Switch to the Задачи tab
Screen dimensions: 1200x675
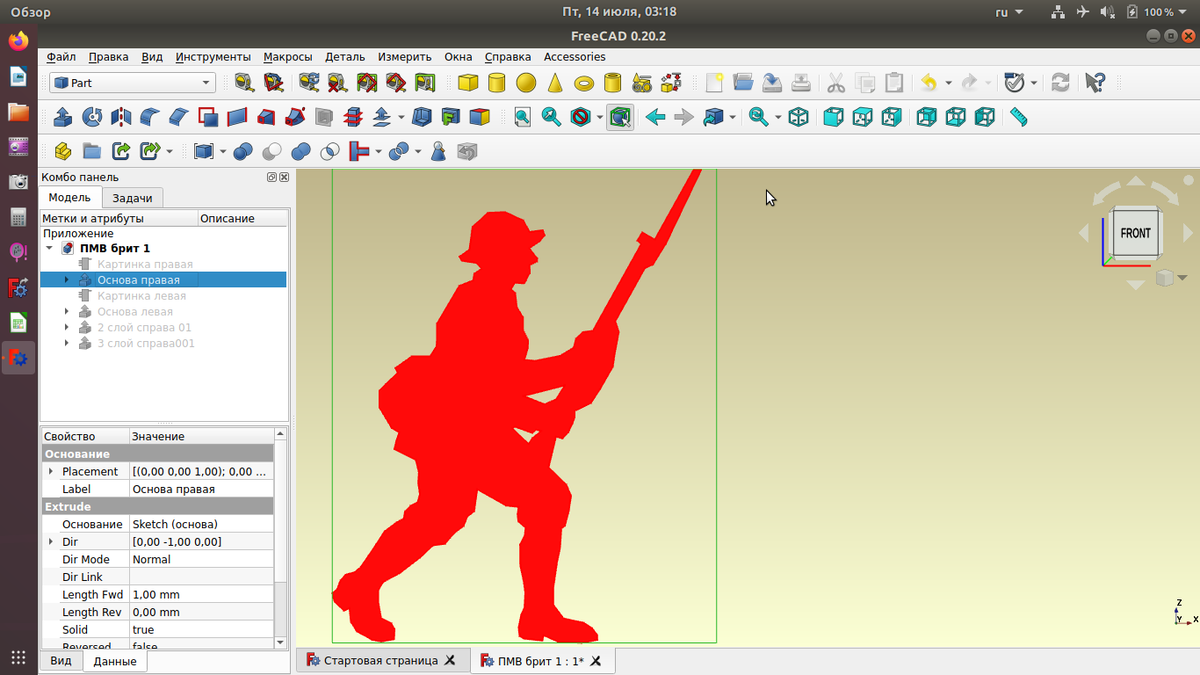pyautogui.click(x=133, y=198)
